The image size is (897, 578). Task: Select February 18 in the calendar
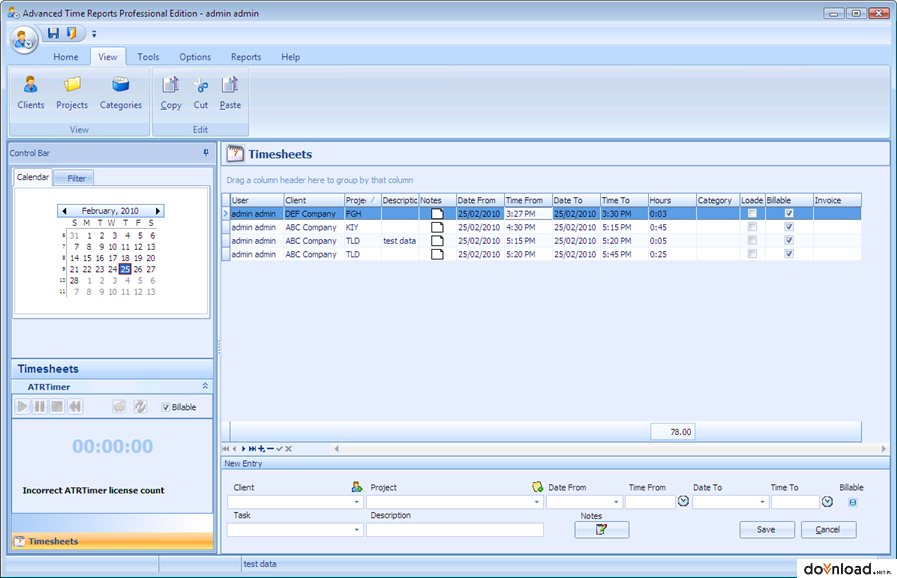125,258
